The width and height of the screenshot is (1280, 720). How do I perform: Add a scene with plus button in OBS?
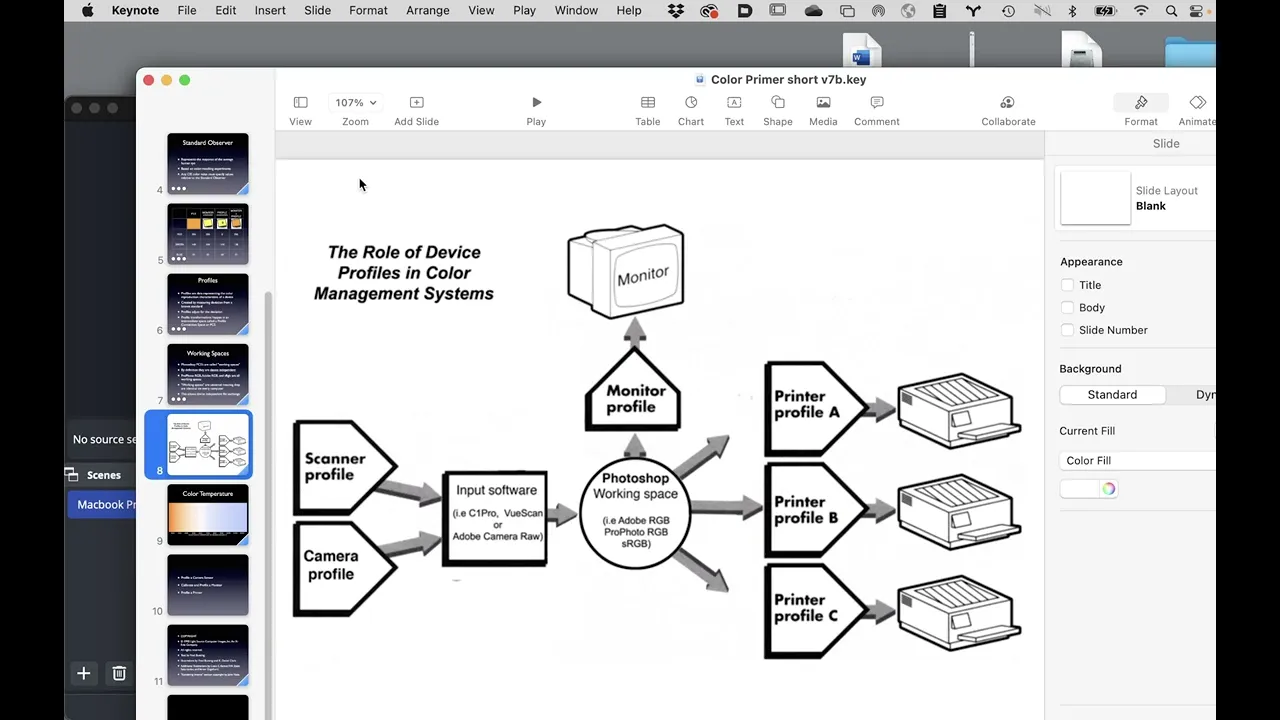click(x=84, y=673)
